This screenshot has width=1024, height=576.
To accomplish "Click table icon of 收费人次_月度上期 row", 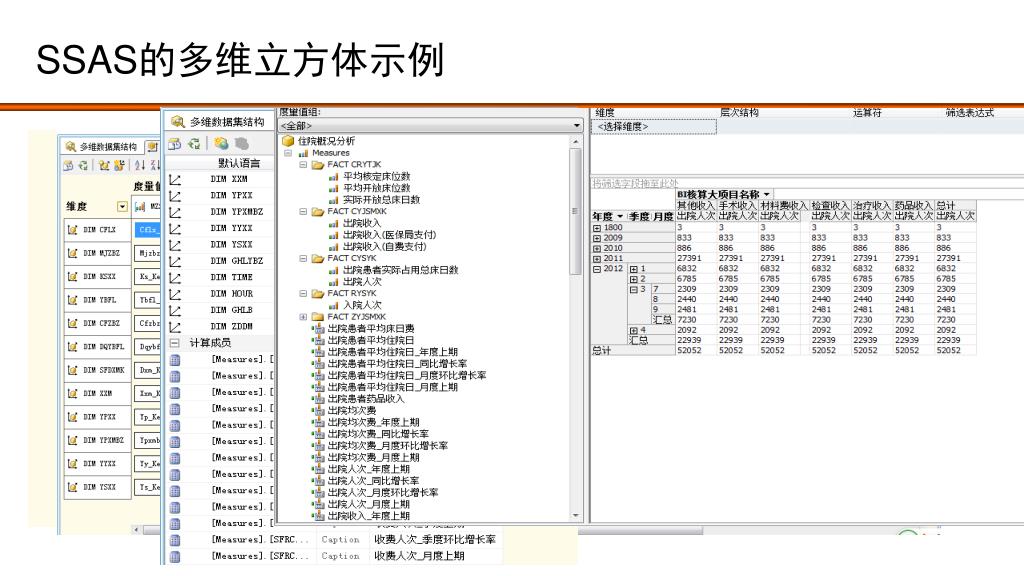I will point(174,556).
